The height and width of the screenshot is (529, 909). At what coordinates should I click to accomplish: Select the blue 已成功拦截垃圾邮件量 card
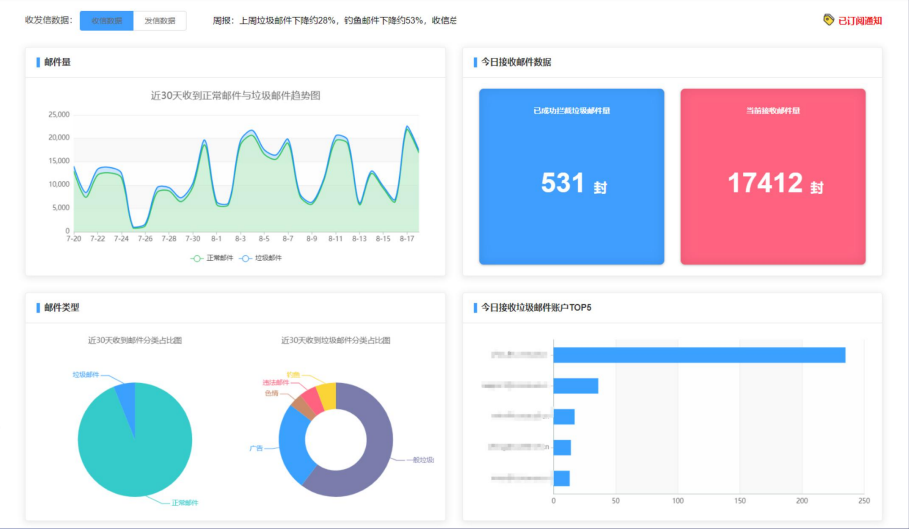point(572,177)
